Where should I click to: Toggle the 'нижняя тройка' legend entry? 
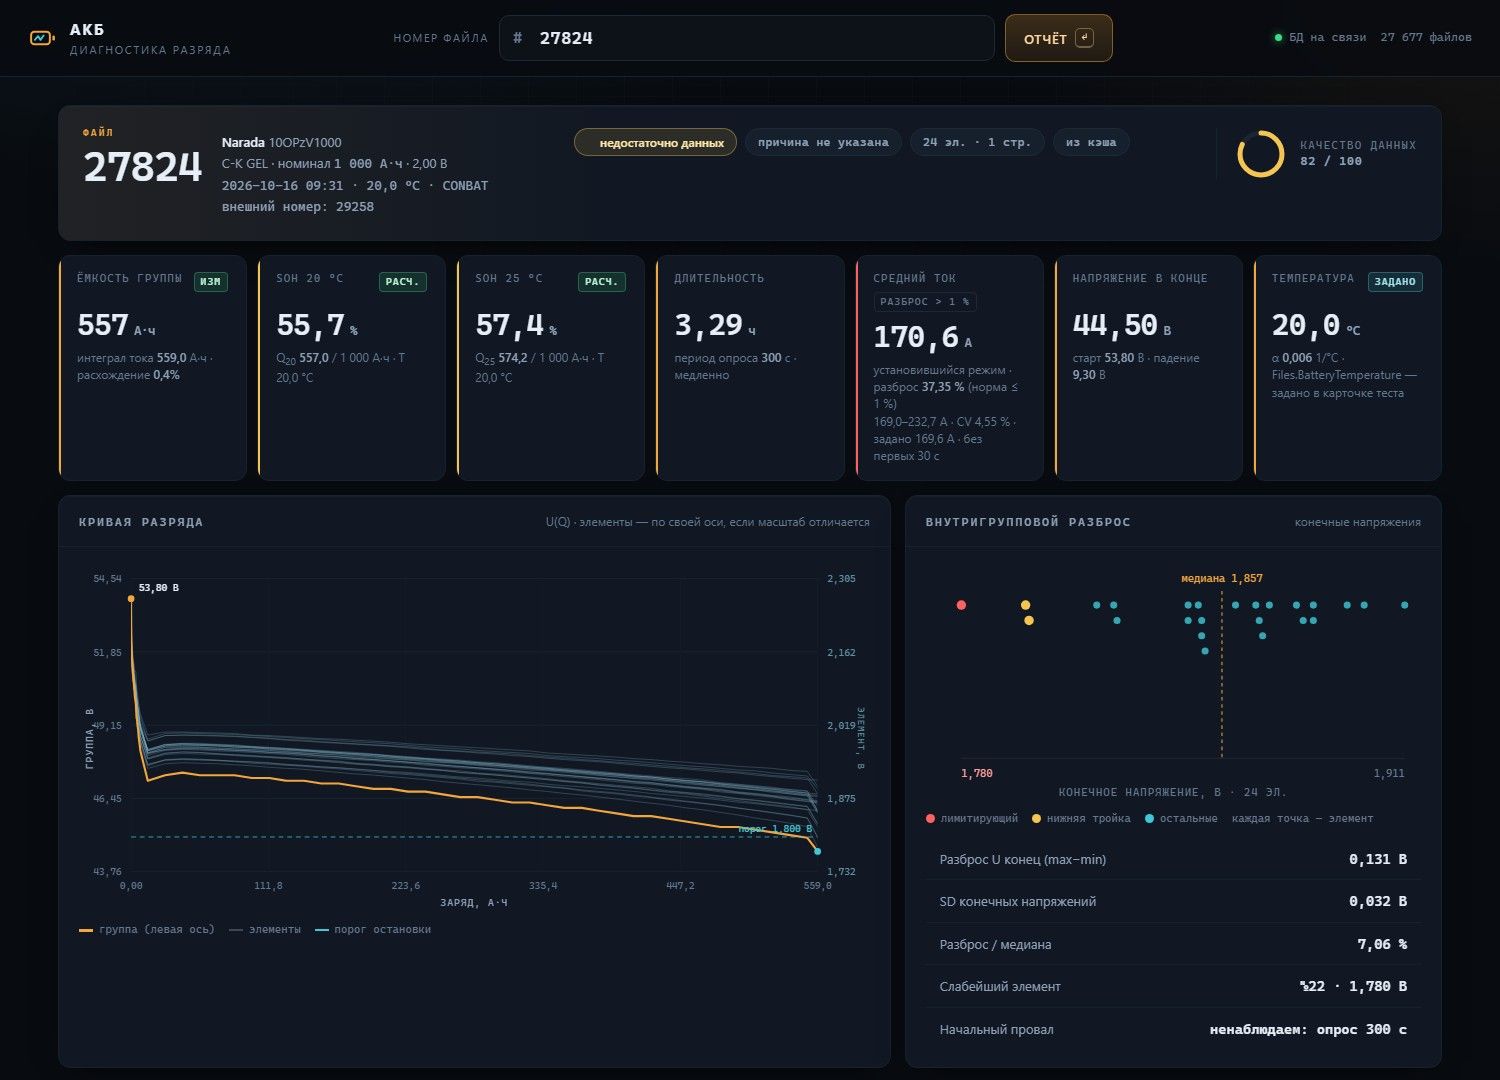pyautogui.click(x=1081, y=818)
